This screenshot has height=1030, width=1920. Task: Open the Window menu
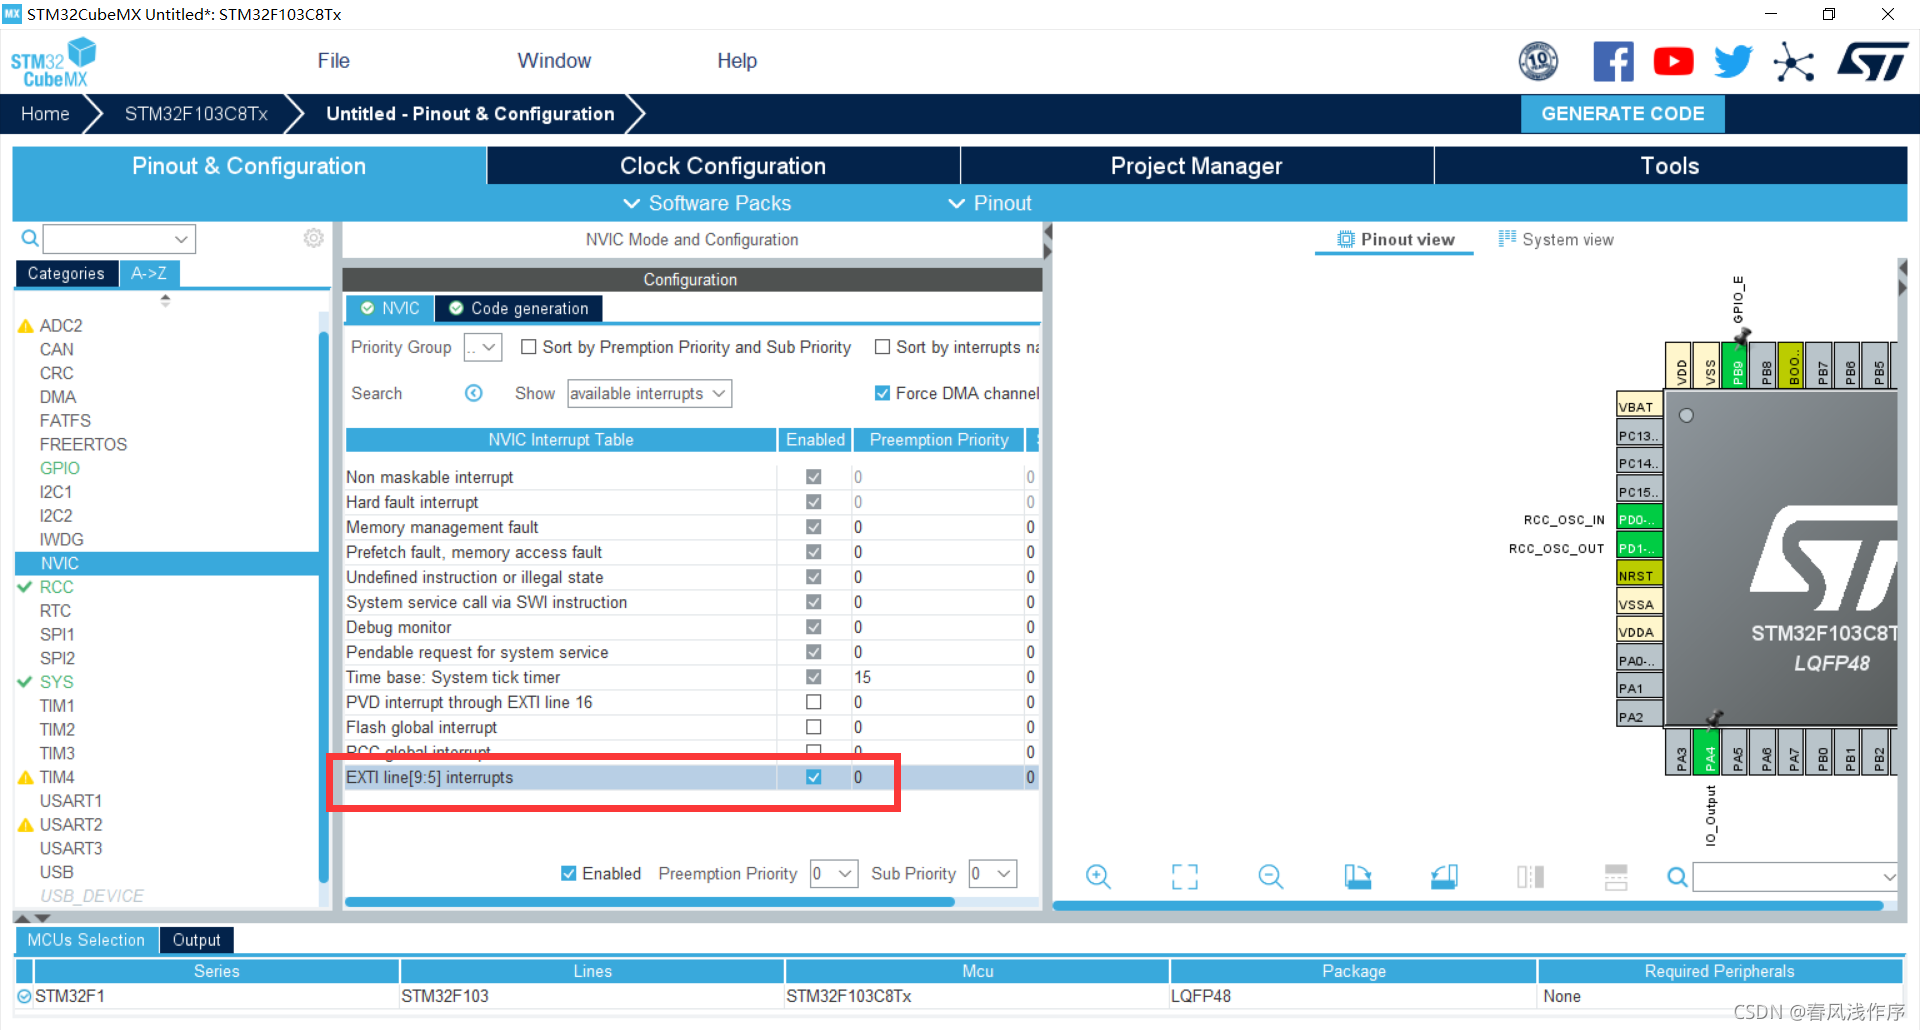(x=554, y=61)
